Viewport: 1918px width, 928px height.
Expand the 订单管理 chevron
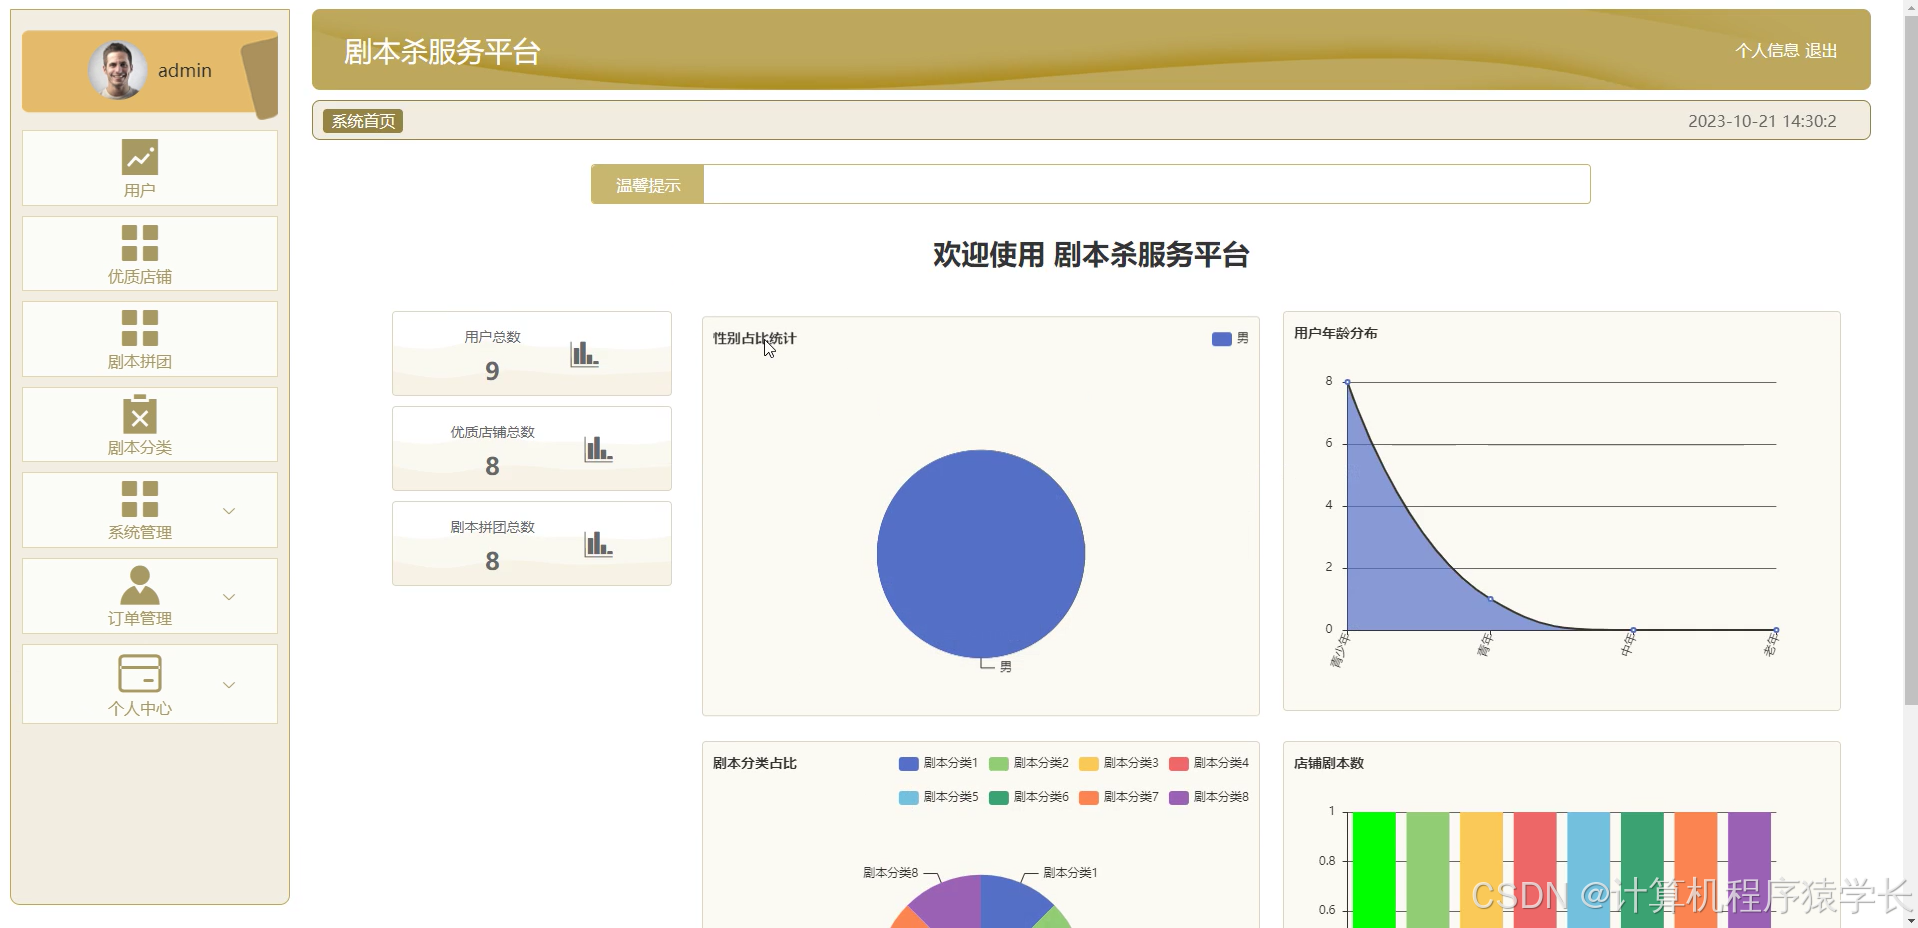pyautogui.click(x=229, y=597)
